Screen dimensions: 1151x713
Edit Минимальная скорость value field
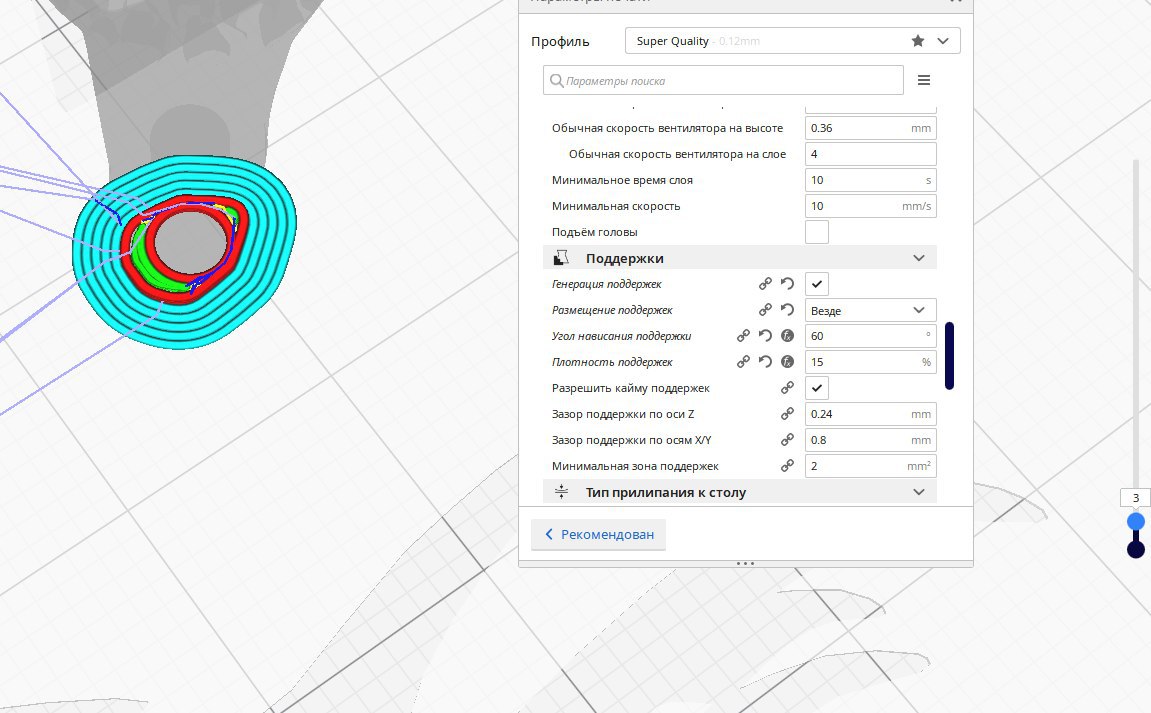click(x=870, y=206)
